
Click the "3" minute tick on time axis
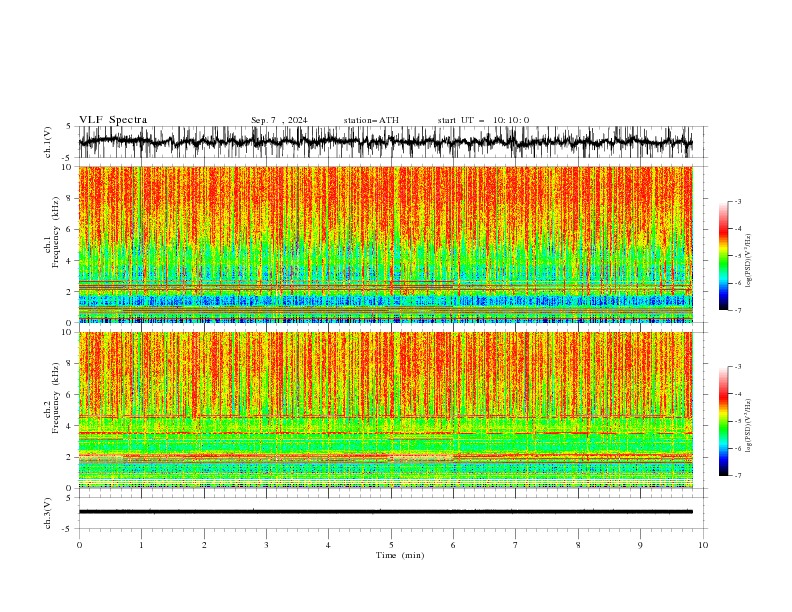point(266,545)
